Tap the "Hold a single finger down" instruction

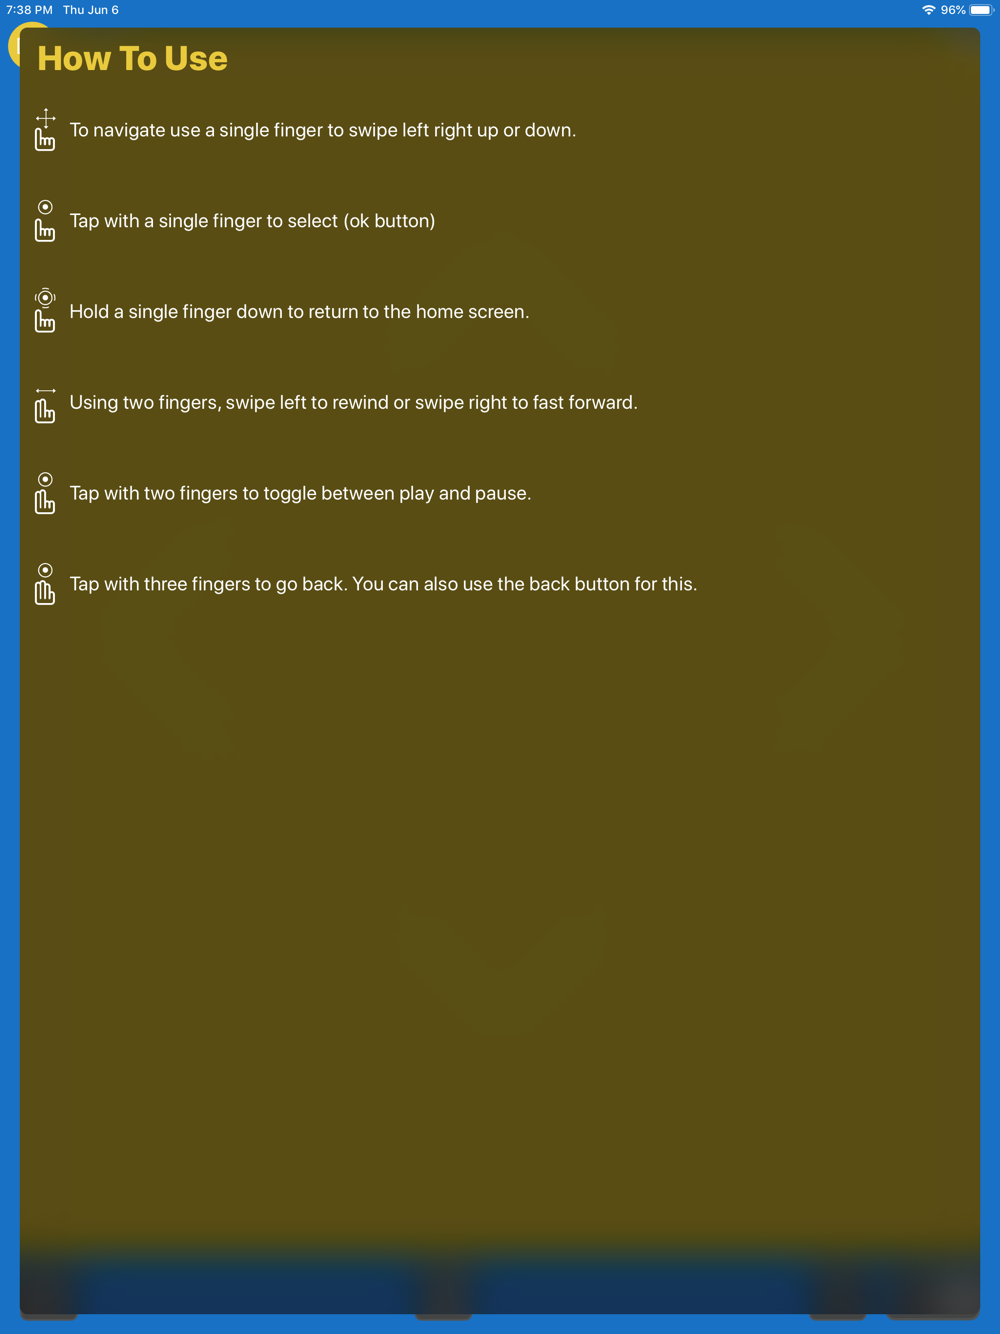(x=299, y=312)
